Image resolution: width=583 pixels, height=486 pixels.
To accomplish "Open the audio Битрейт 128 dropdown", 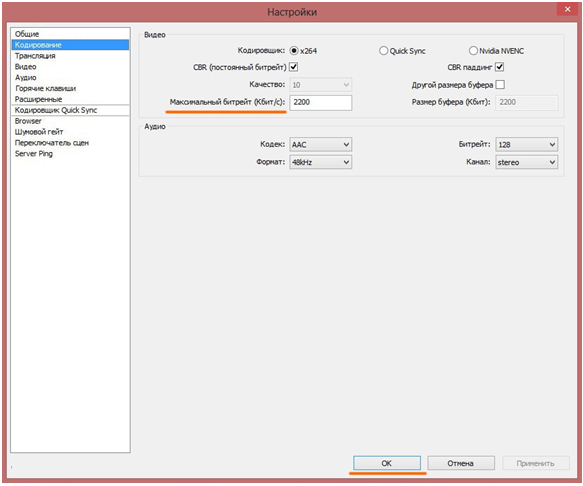I will coord(526,144).
